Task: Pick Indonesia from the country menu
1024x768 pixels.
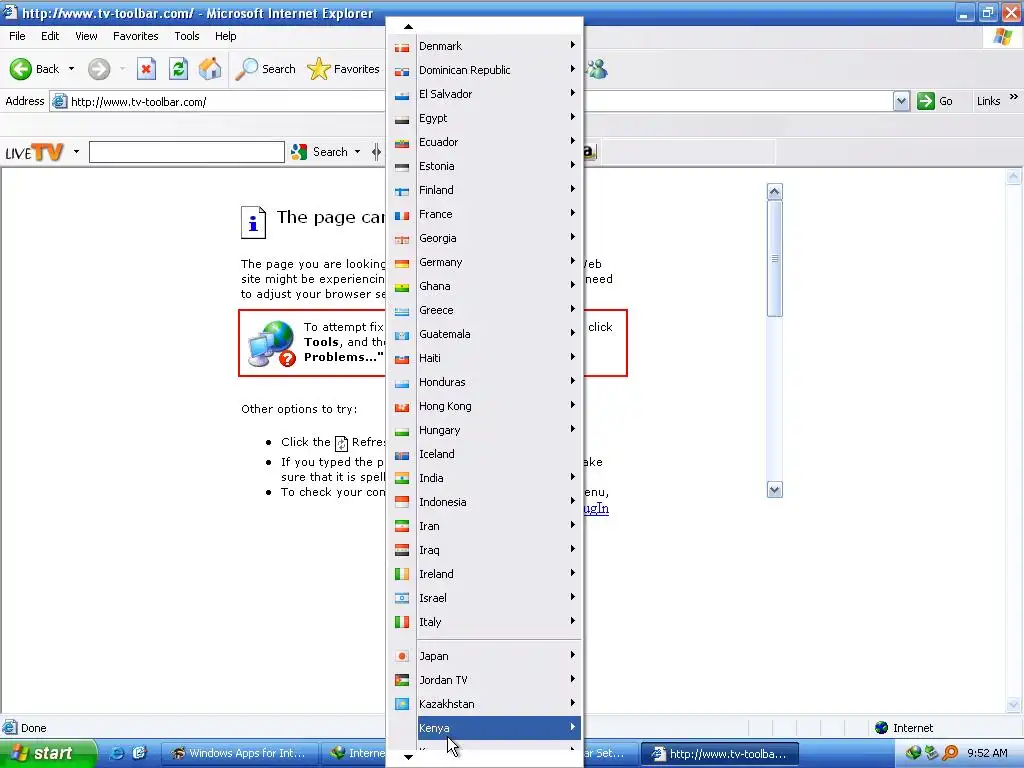Action: click(x=486, y=502)
